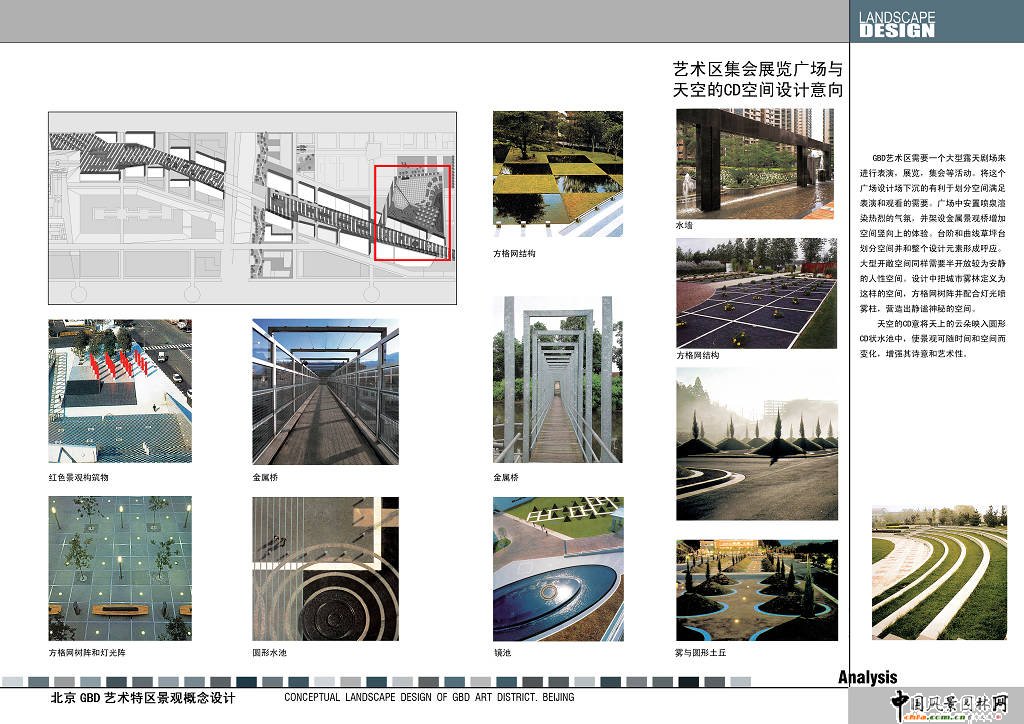The height and width of the screenshot is (724, 1024).
Task: Click the red landscape structure photo
Action: coord(120,391)
